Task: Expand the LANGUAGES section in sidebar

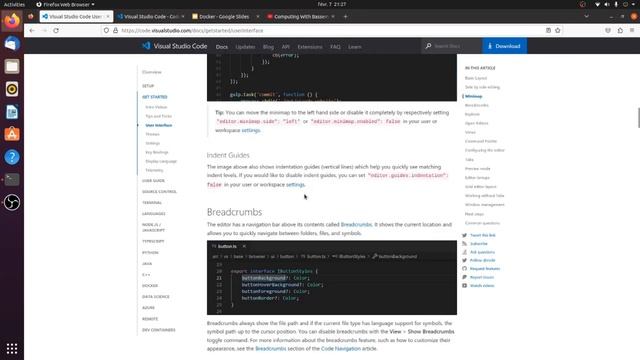Action: click(154, 214)
